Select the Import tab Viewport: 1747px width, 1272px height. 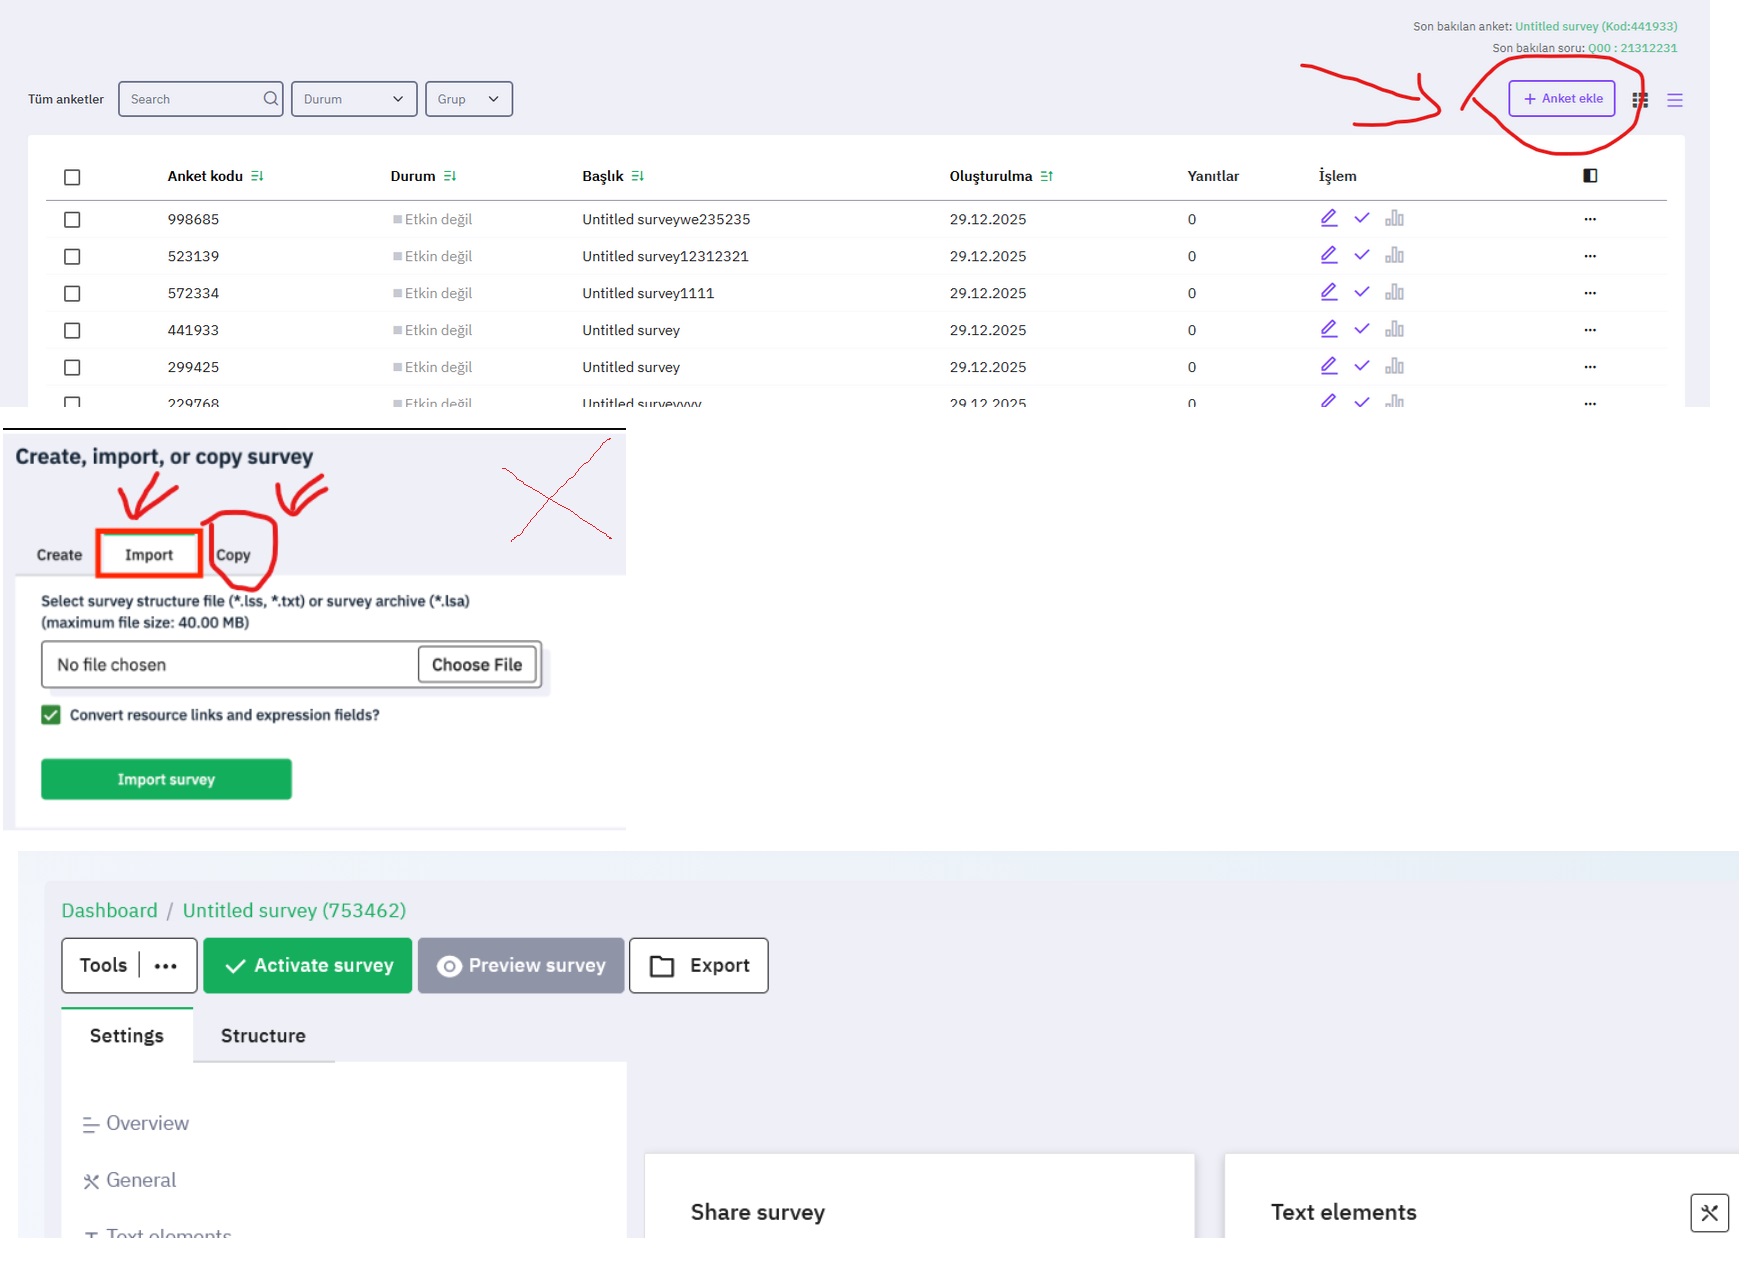coord(149,555)
